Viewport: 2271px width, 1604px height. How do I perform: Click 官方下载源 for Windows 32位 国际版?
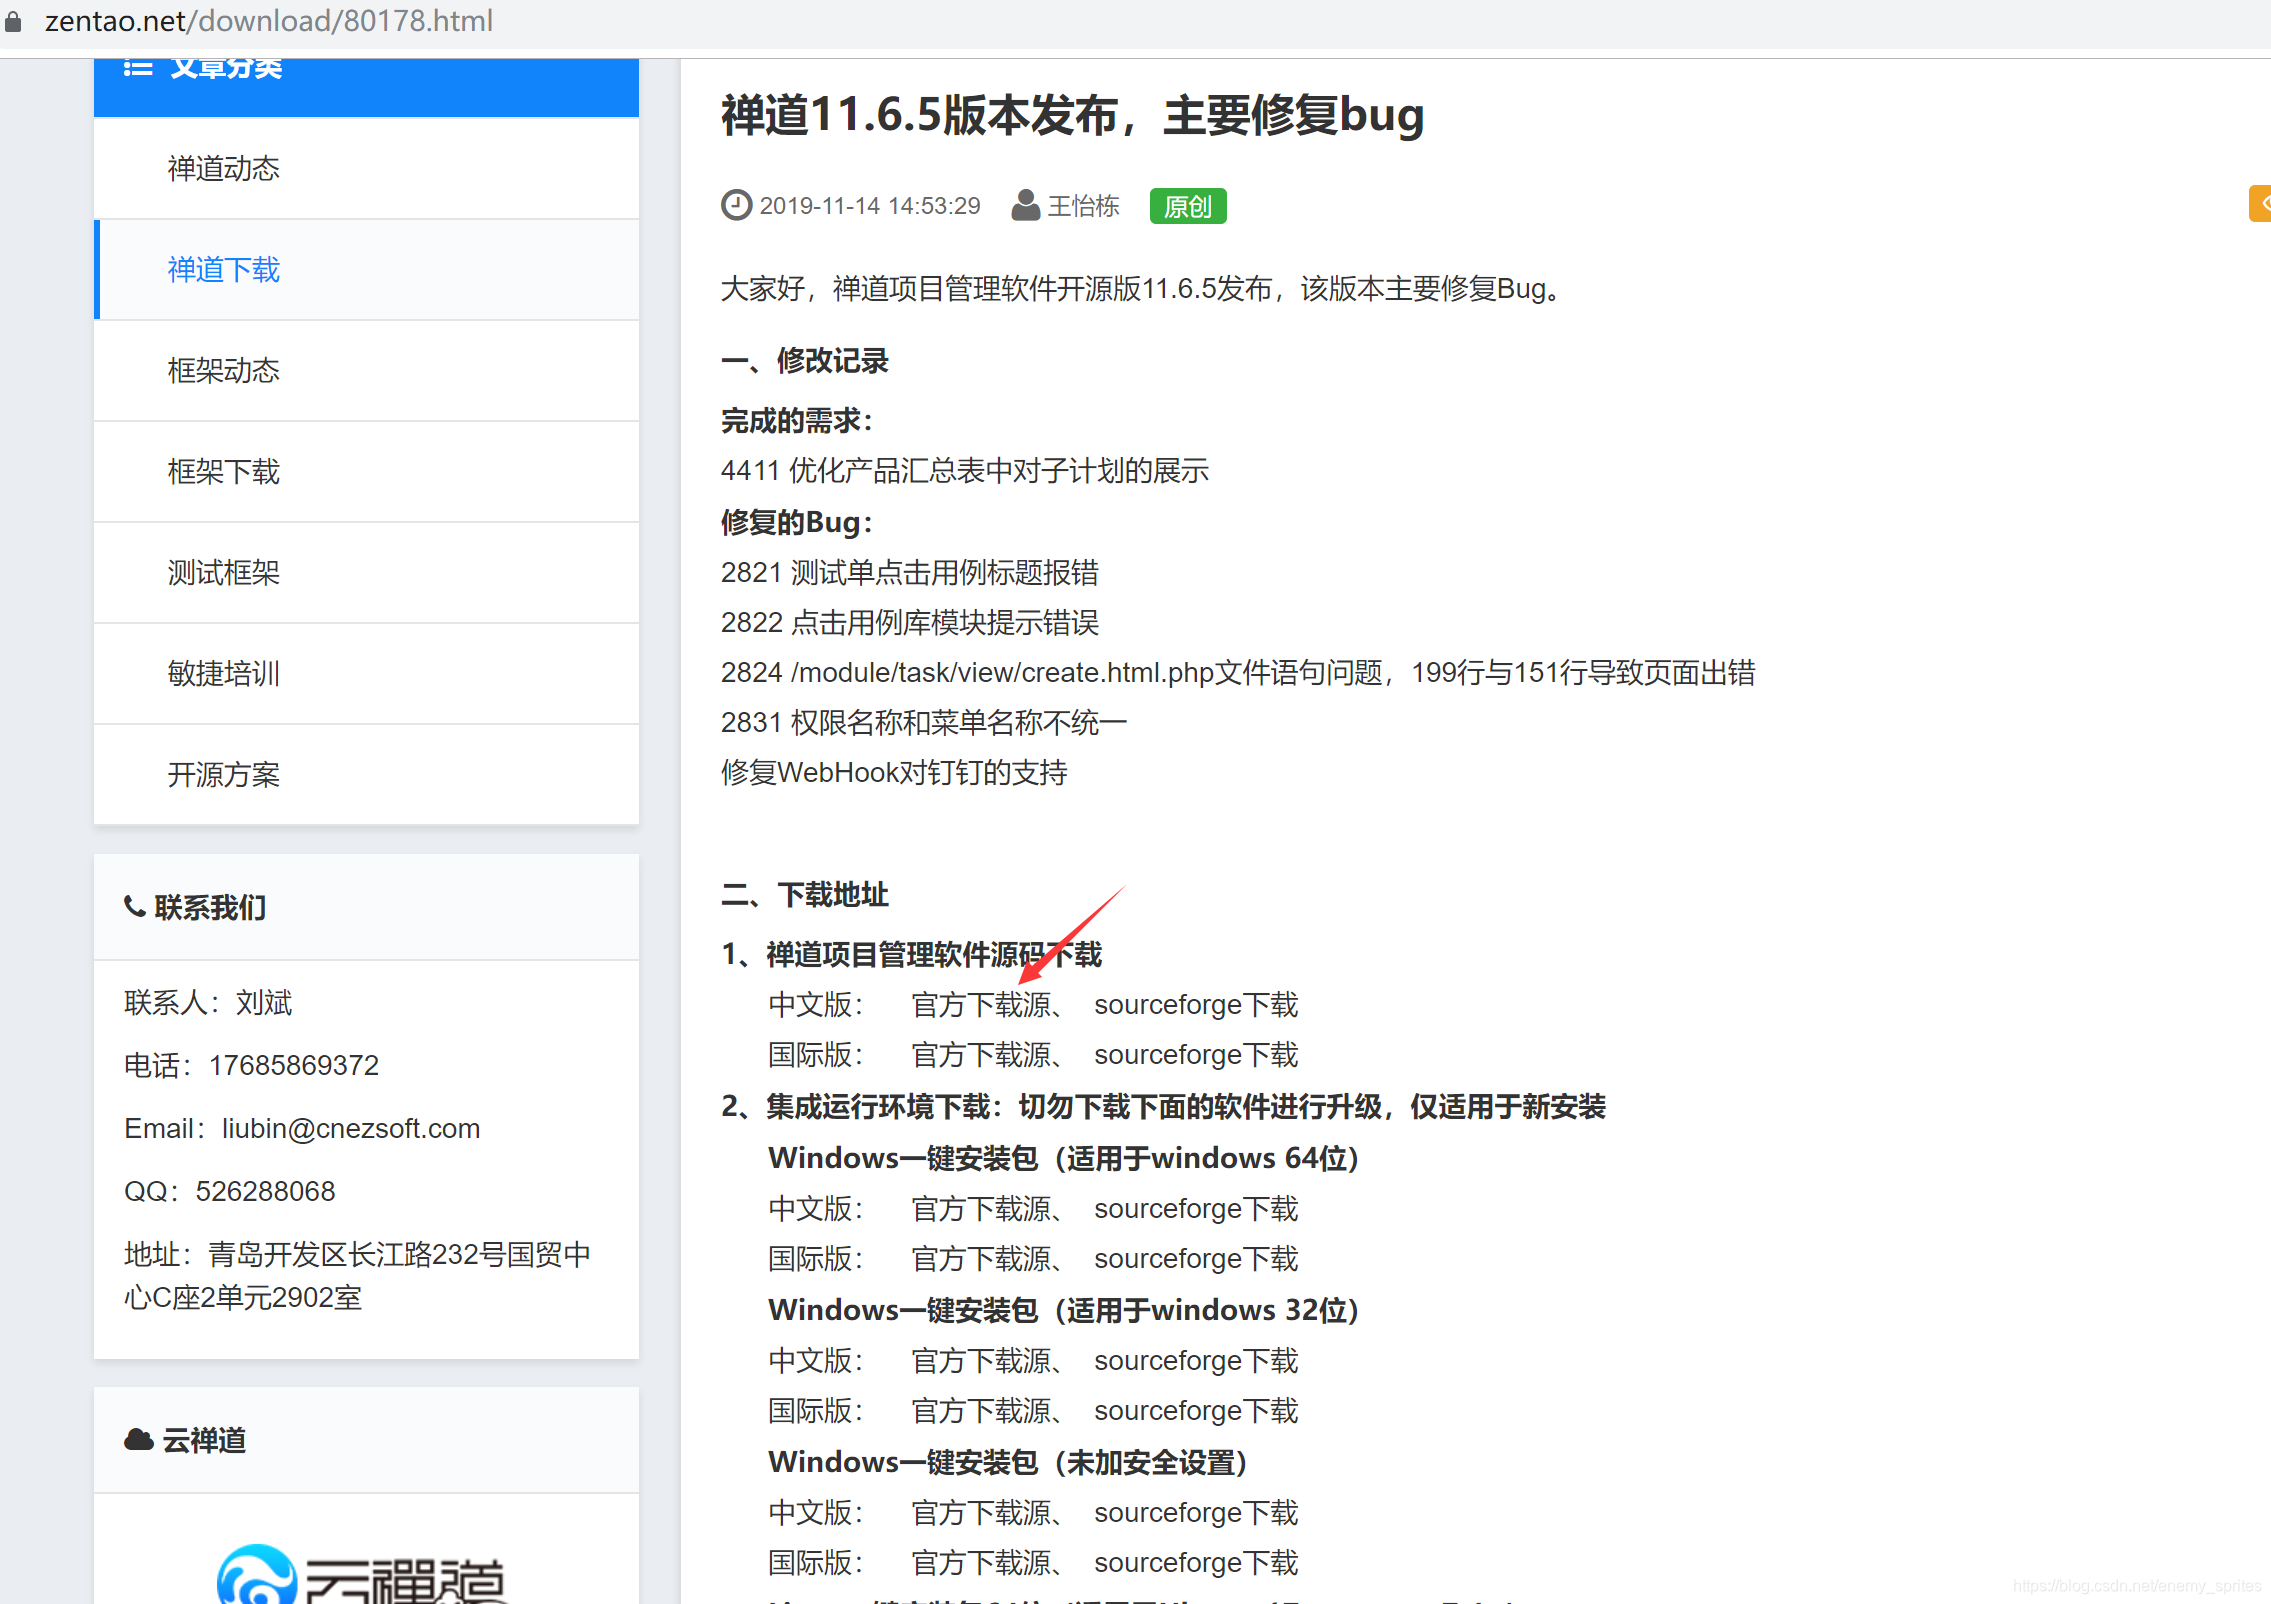coord(981,1411)
